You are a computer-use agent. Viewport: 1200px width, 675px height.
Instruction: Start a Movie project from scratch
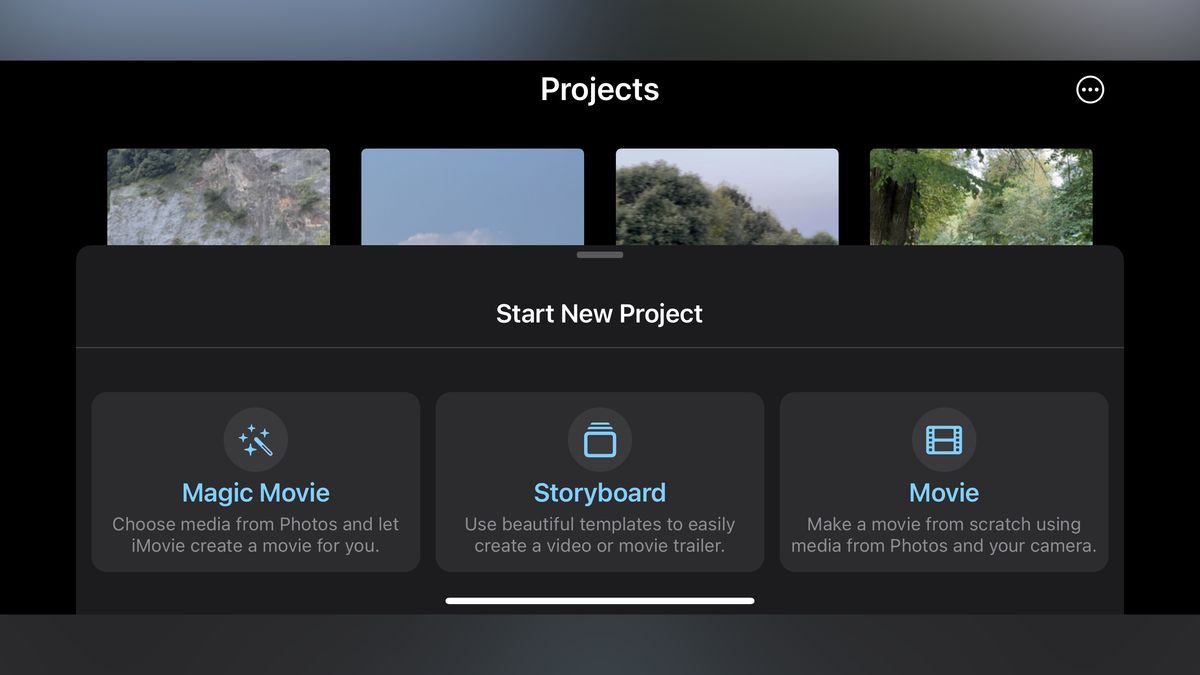tap(944, 482)
